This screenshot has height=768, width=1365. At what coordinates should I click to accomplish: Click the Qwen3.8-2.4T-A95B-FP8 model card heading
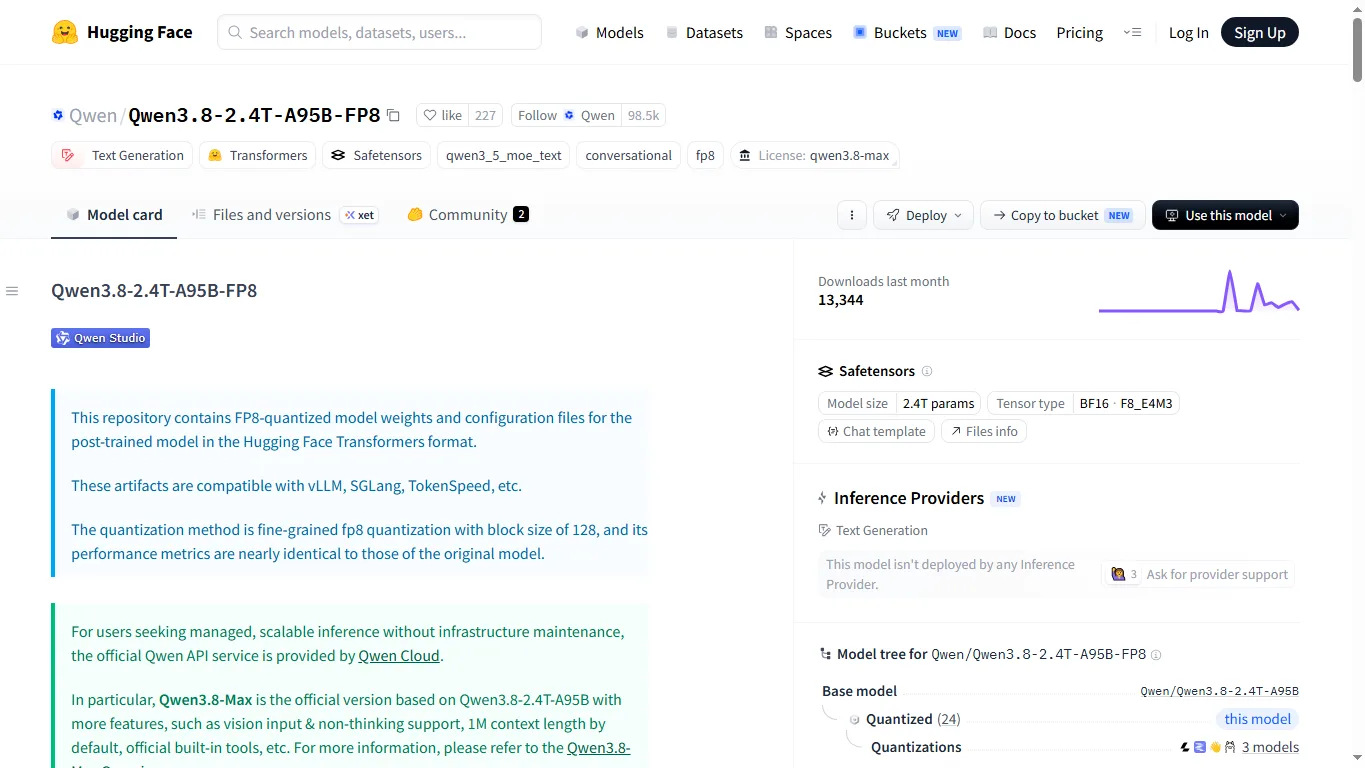coord(154,291)
